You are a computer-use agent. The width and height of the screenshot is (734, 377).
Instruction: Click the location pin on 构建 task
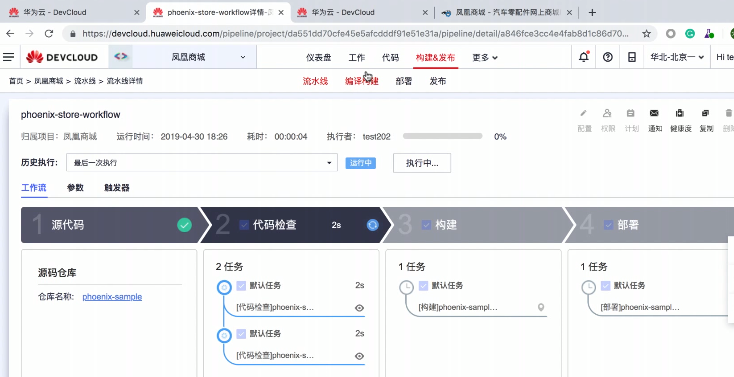coord(541,308)
